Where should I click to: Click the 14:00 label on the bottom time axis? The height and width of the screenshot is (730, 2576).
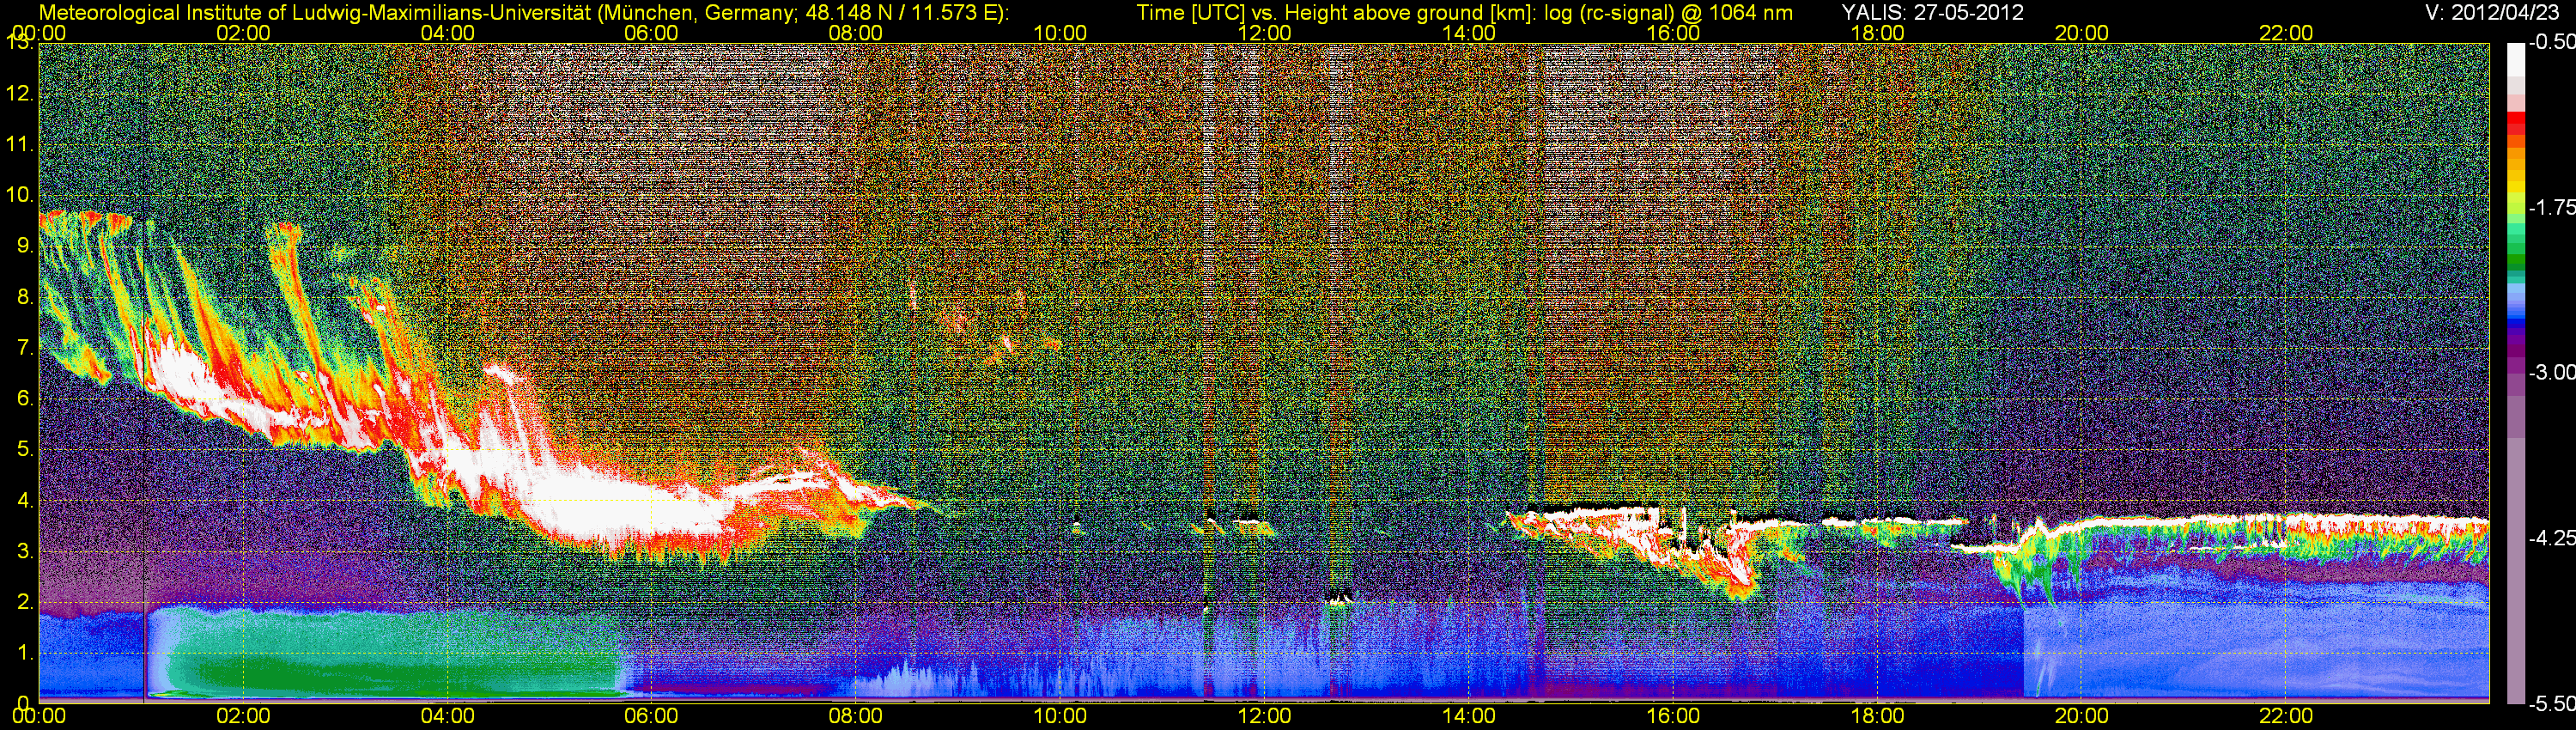[x=1469, y=717]
